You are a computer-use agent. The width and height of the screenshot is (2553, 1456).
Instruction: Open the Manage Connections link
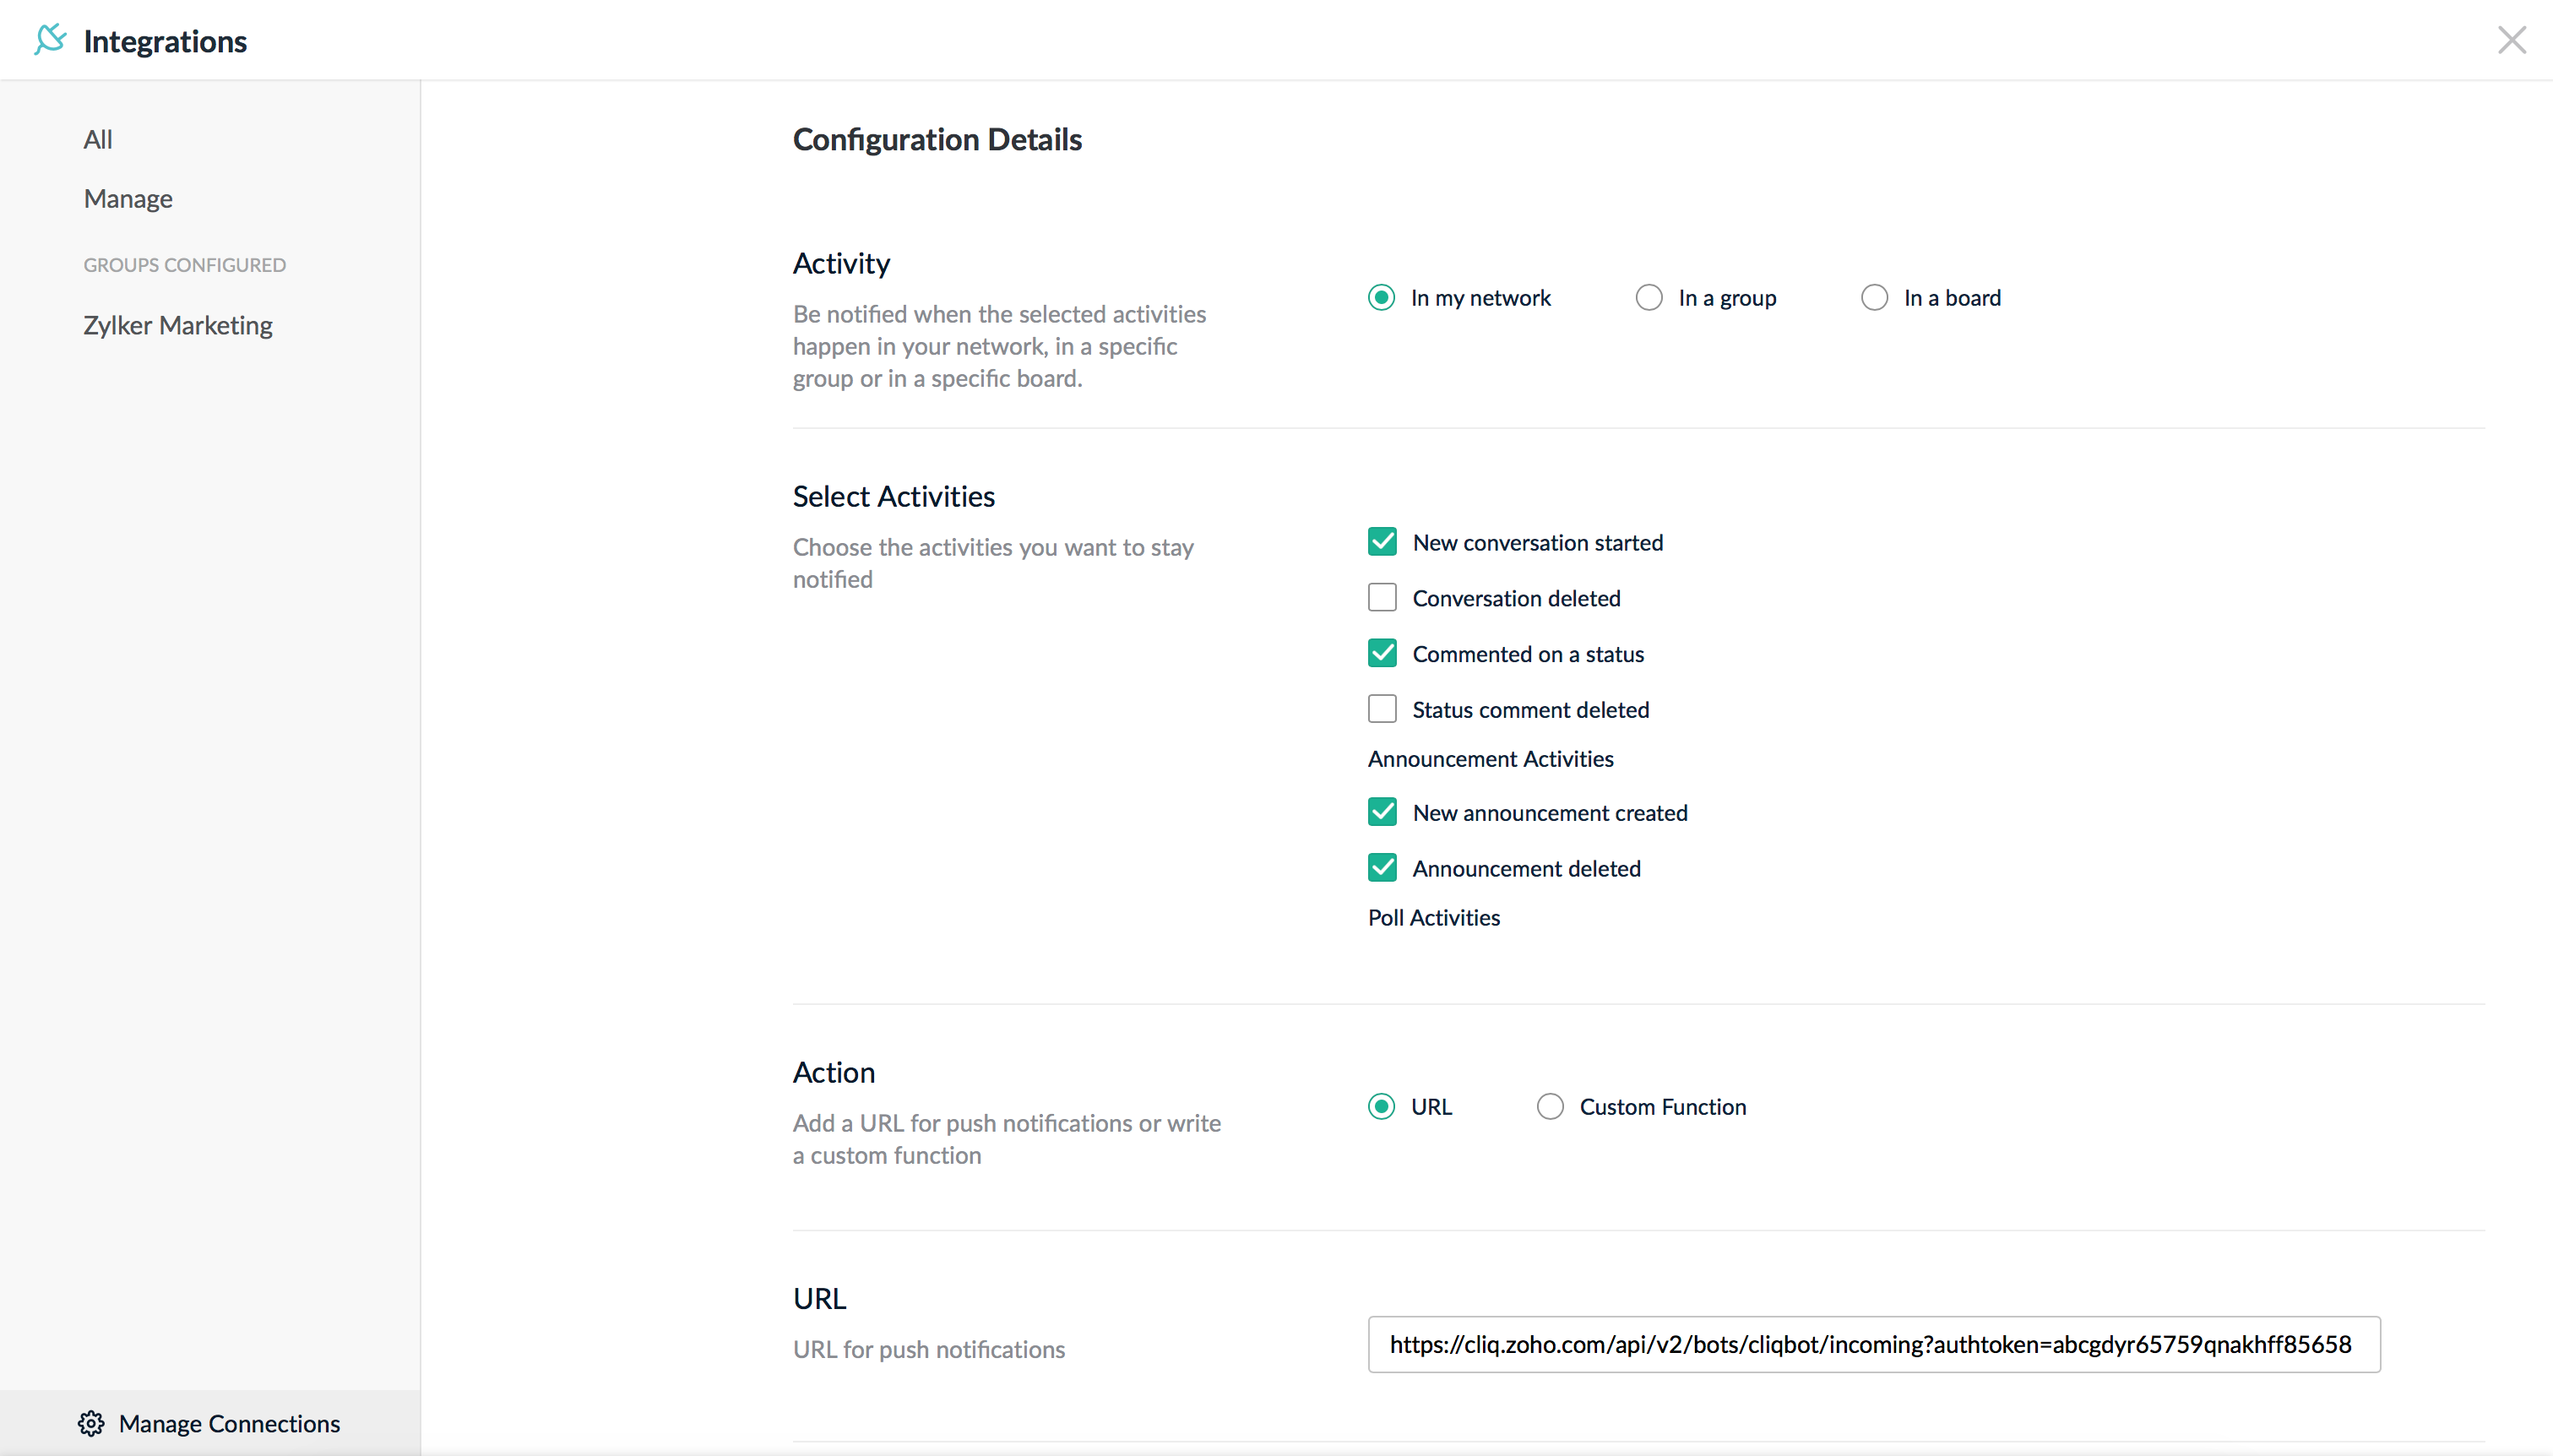[229, 1423]
